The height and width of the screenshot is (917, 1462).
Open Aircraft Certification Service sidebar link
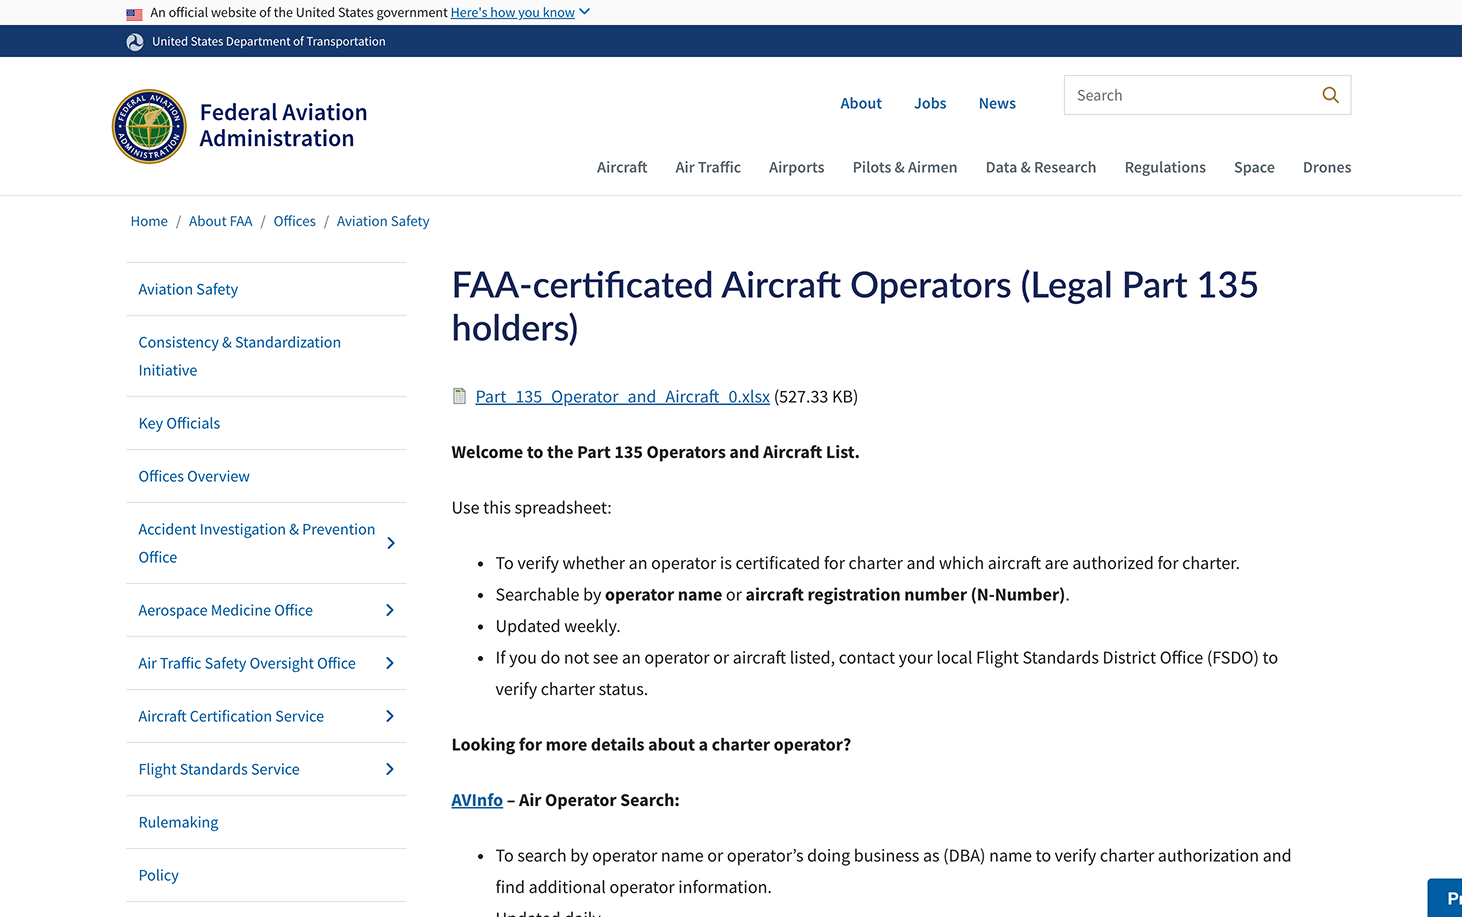tap(231, 716)
